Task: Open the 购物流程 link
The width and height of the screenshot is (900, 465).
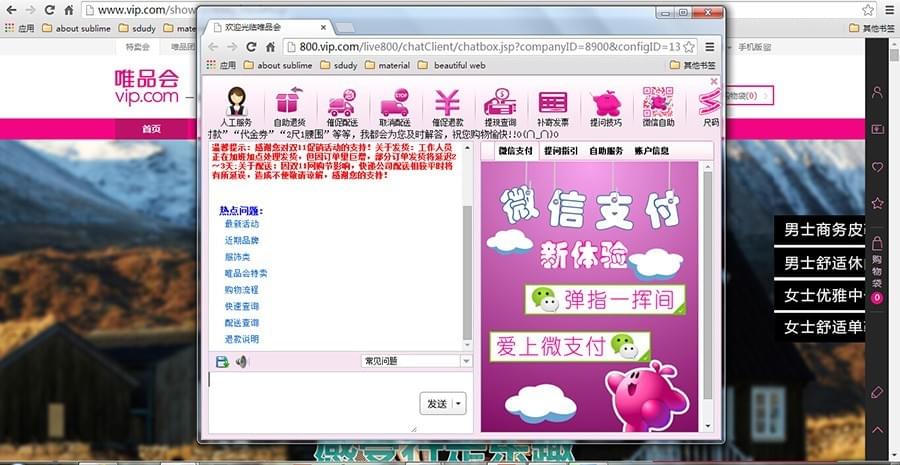Action: (x=242, y=290)
